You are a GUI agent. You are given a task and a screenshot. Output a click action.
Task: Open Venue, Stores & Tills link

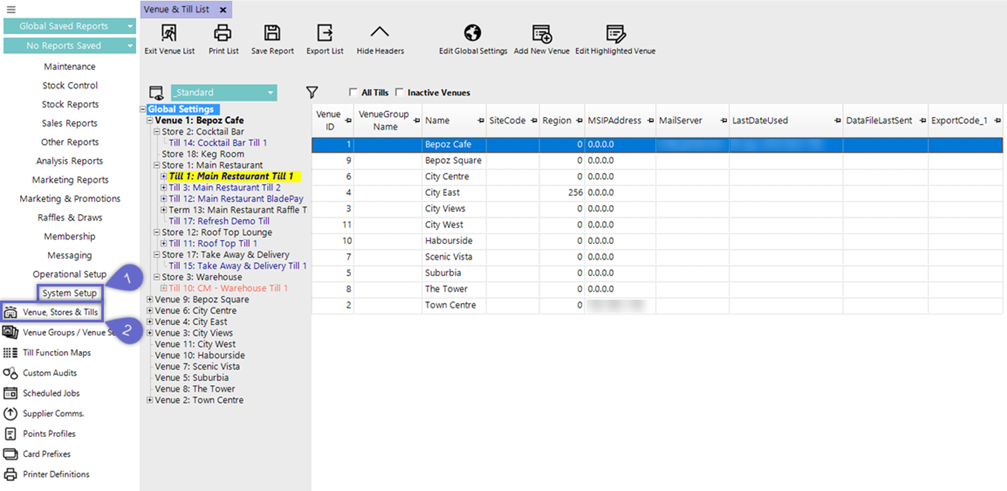pyautogui.click(x=60, y=312)
